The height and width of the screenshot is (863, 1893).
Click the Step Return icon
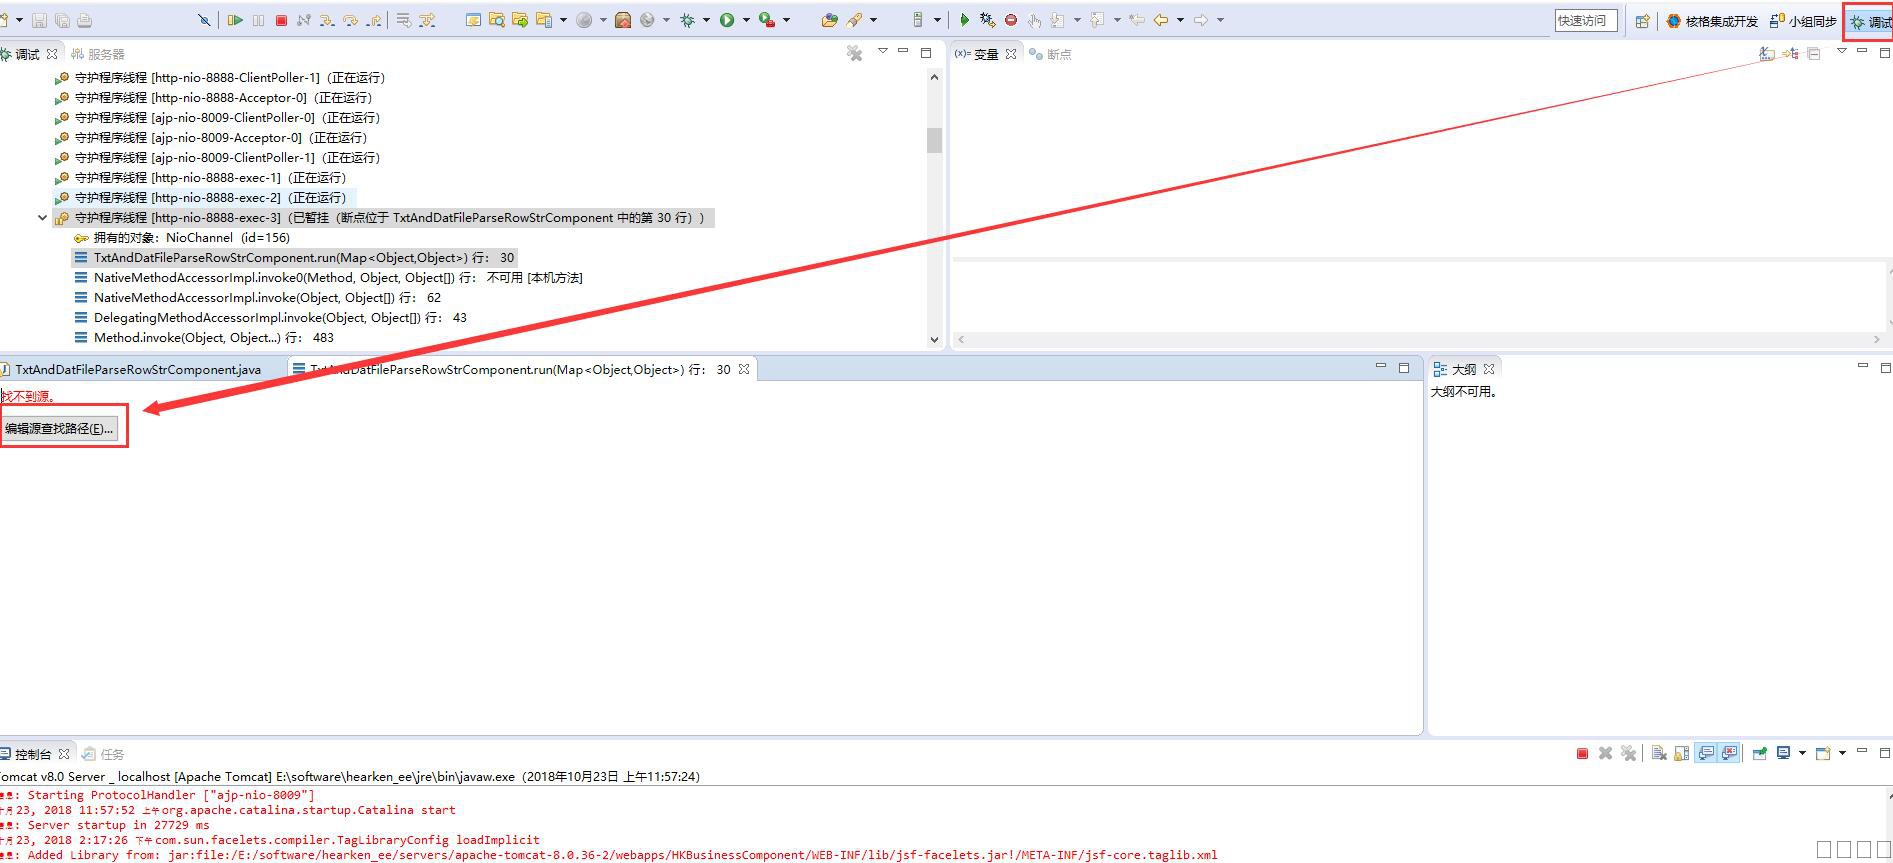coord(374,20)
